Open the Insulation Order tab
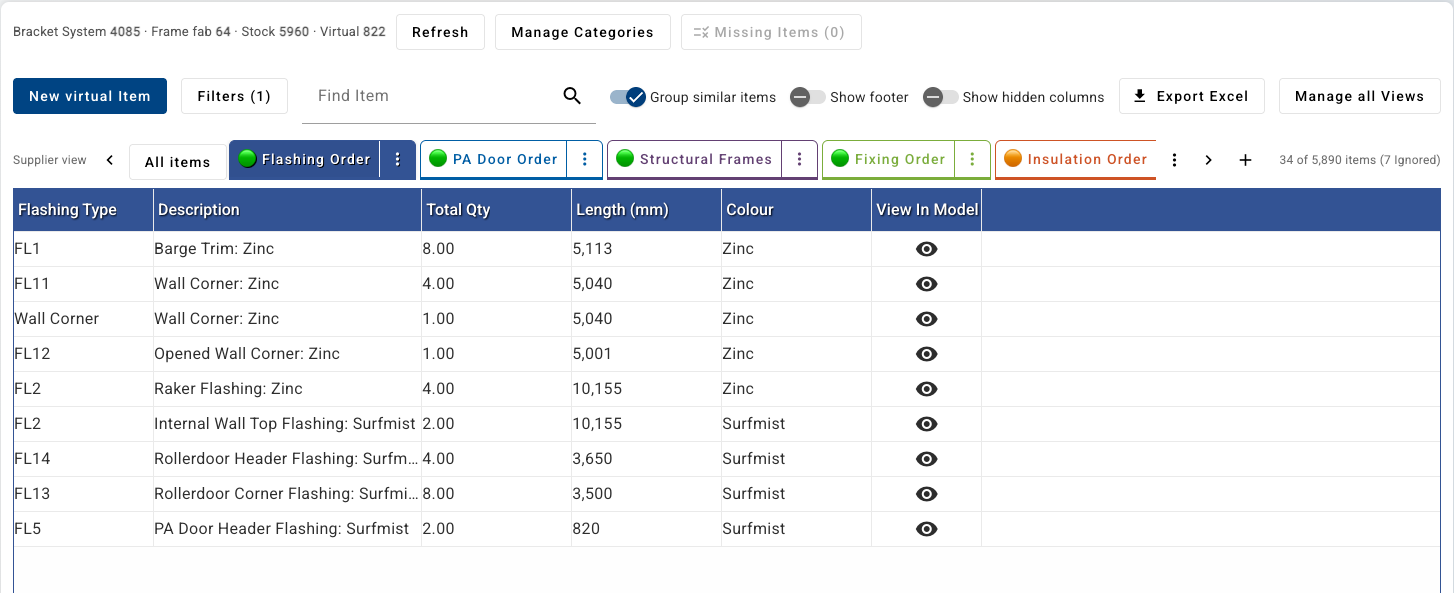1454x593 pixels. point(1076,159)
